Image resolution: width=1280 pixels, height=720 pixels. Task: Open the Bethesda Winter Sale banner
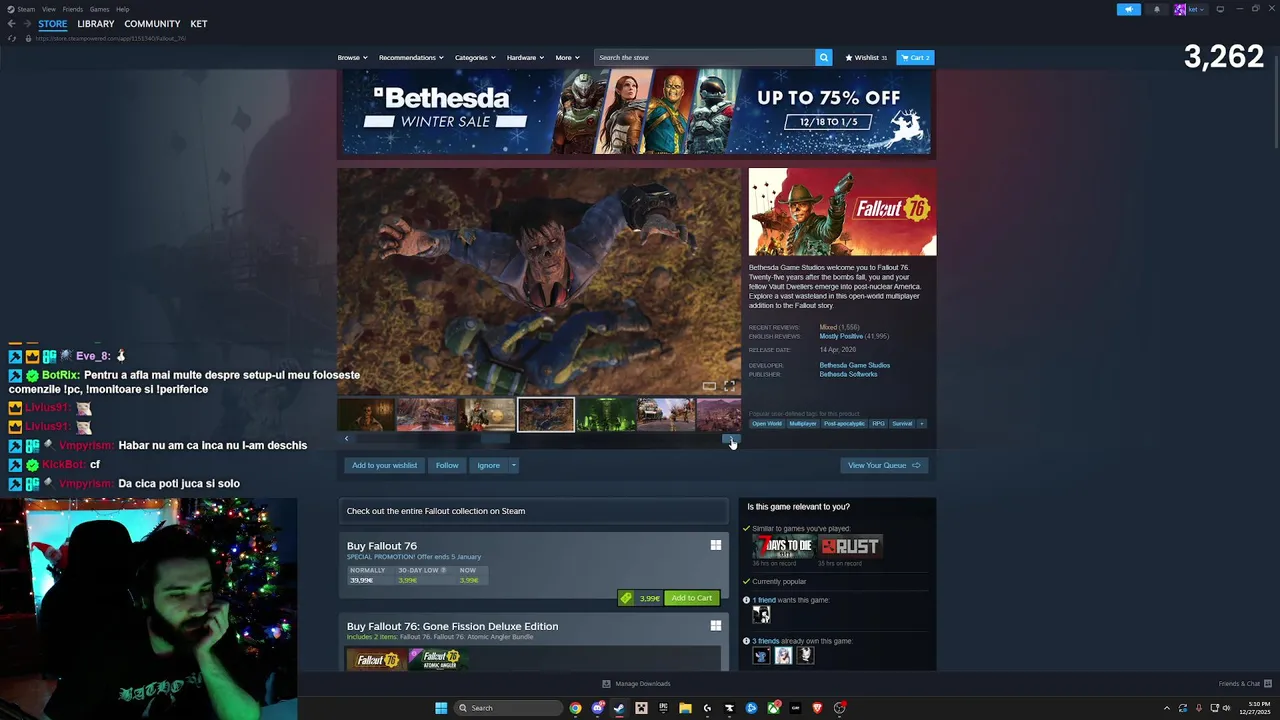click(x=636, y=111)
